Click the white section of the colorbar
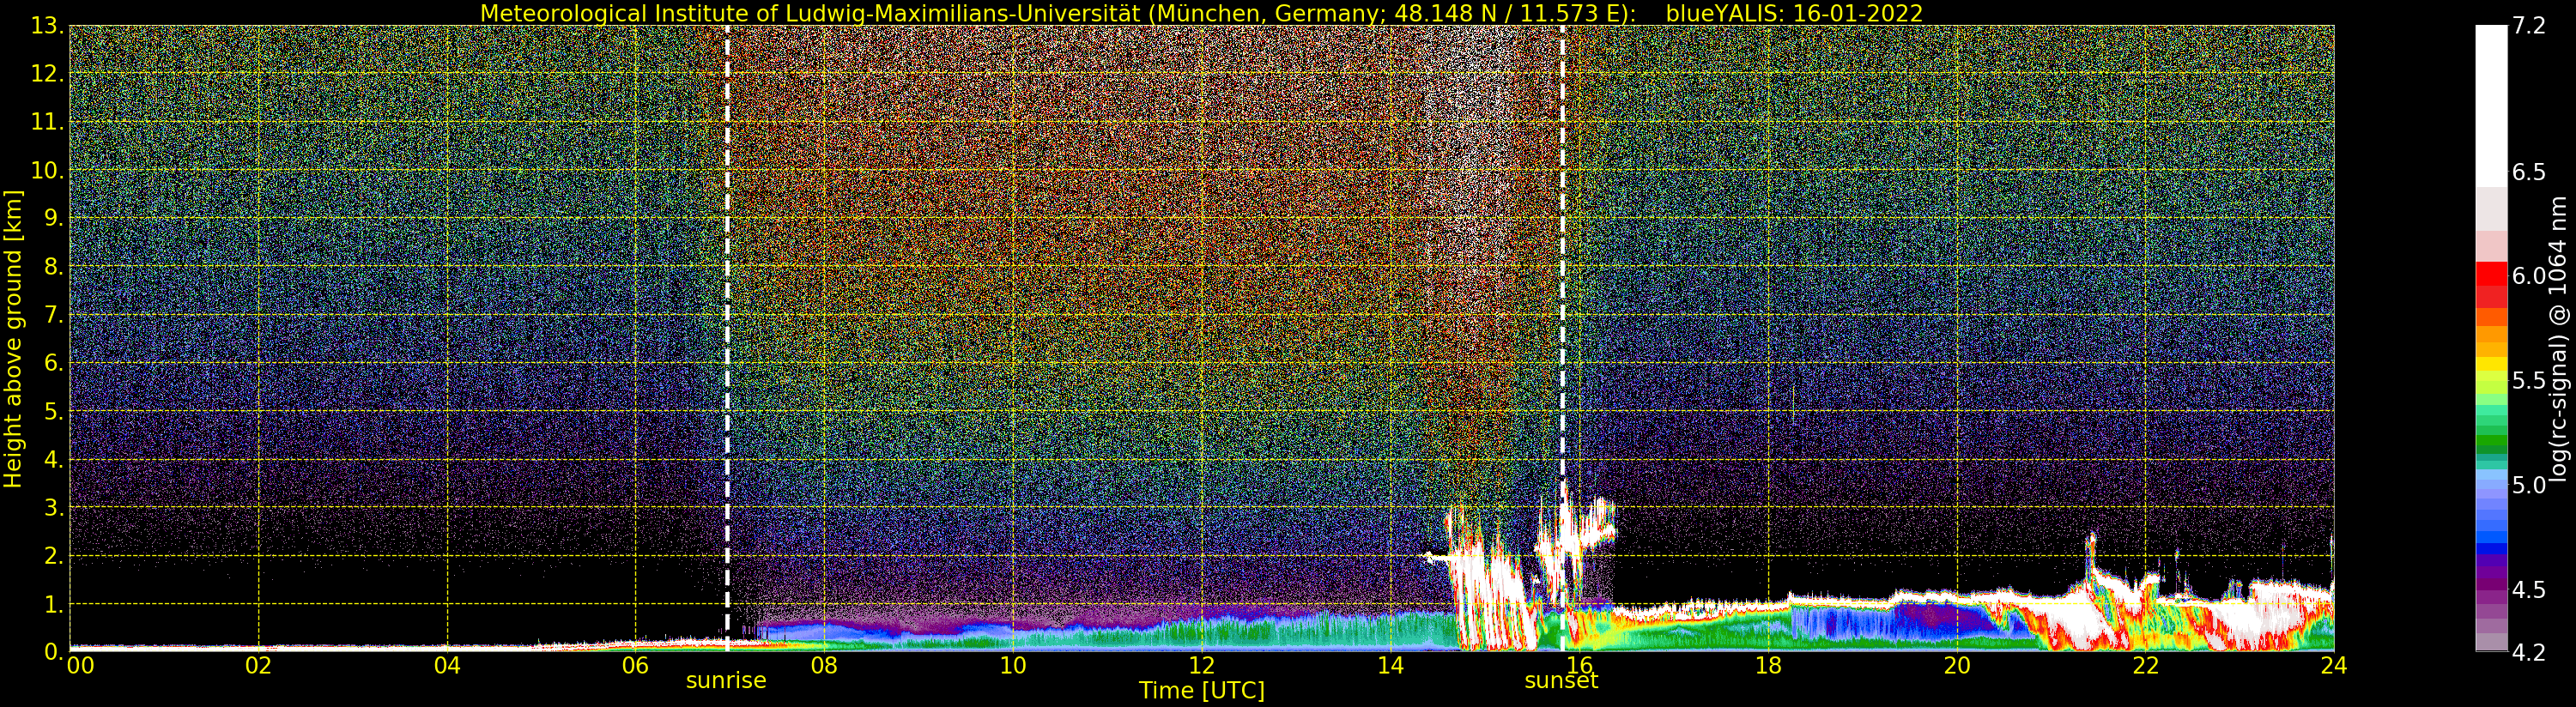Screen dimensions: 2576x707 click(x=2491, y=105)
